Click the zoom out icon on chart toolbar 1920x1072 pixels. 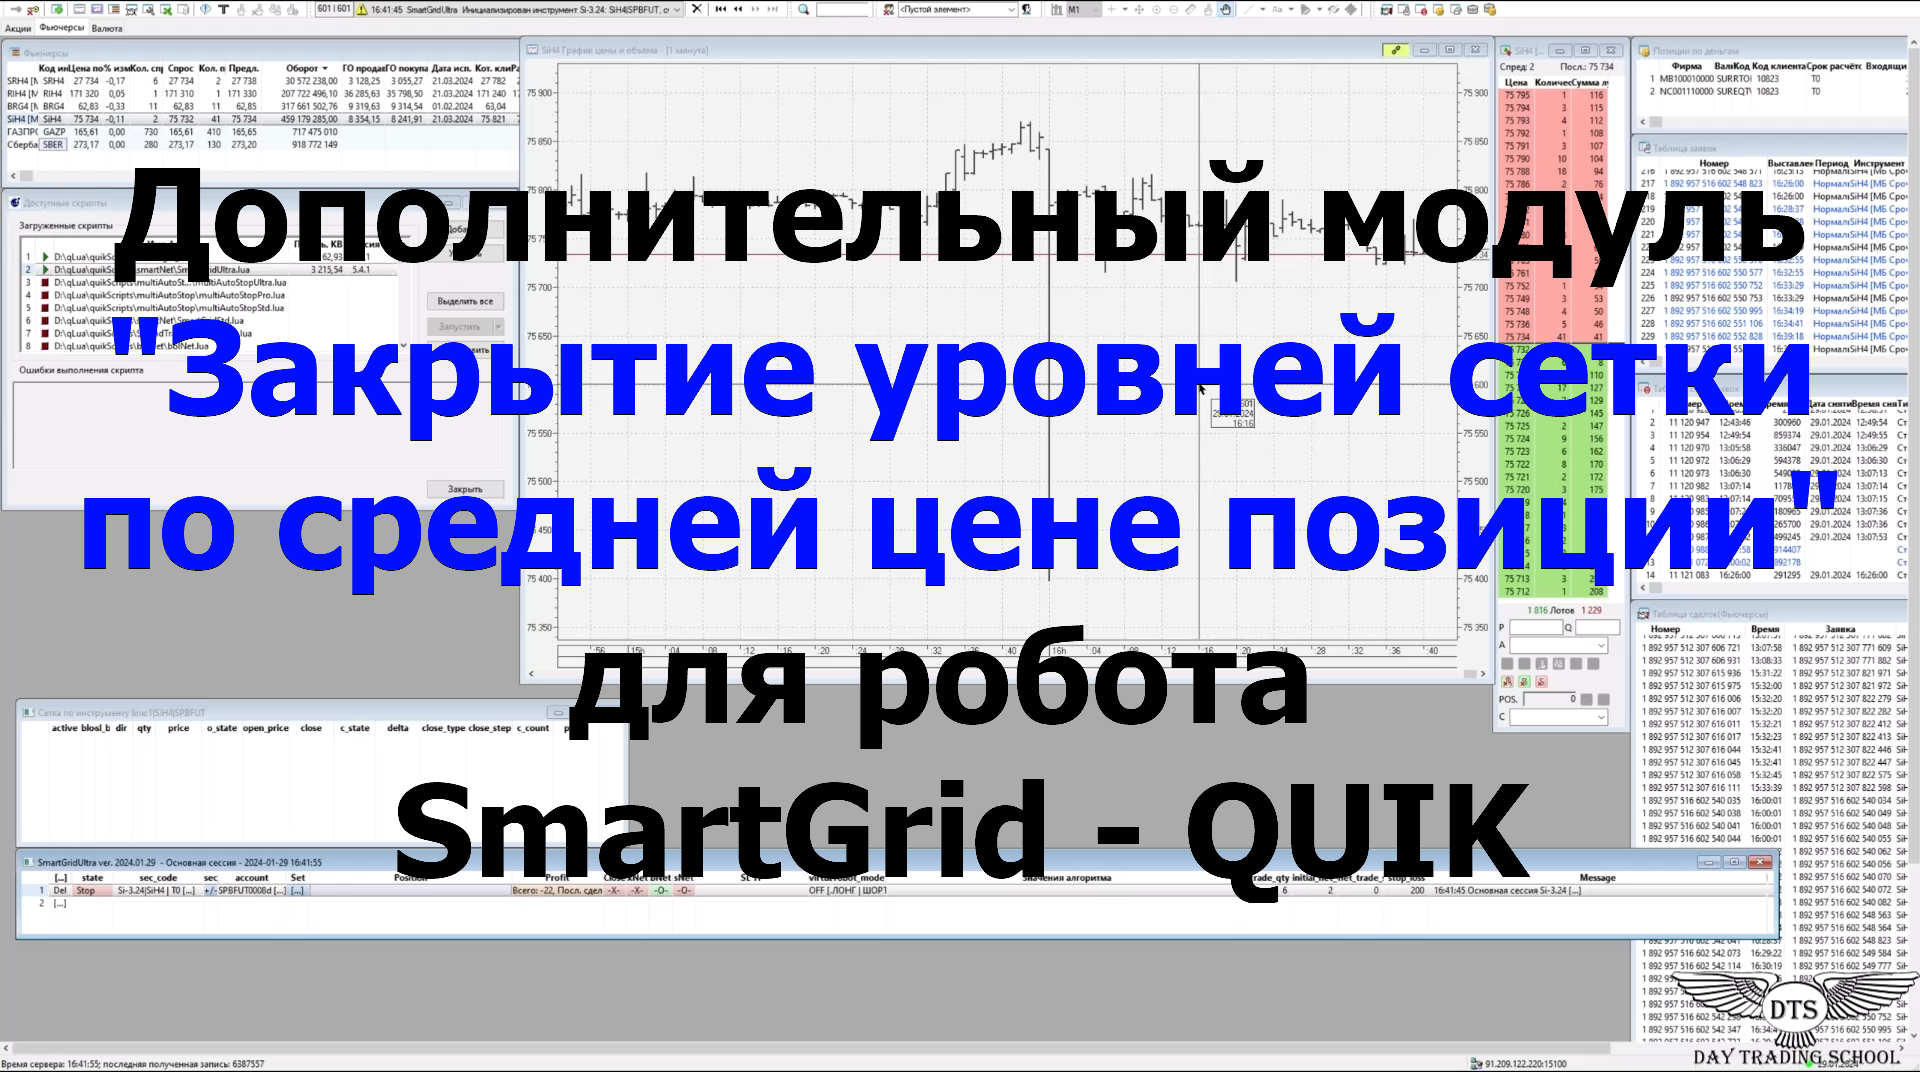pos(1174,10)
